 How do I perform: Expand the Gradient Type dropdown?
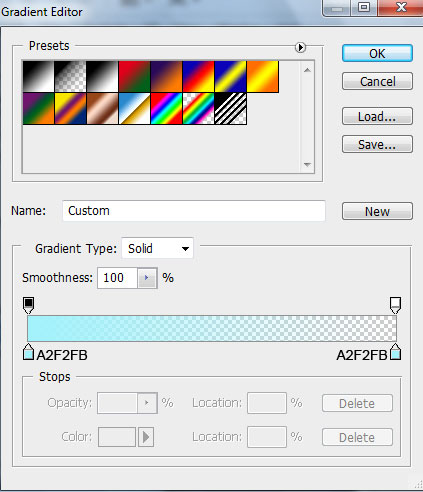pos(157,248)
